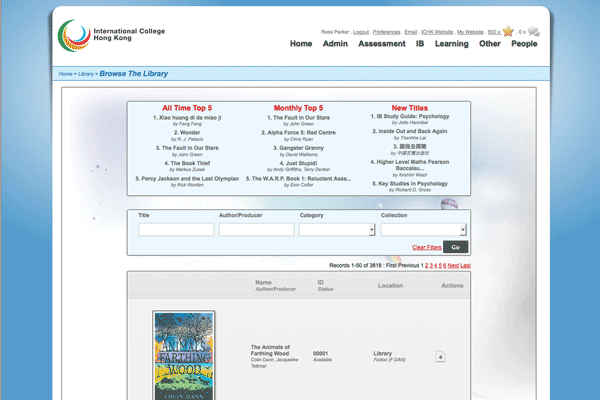Open the Animals of Farthing Wood cover thumbnail
The height and width of the screenshot is (400, 600).
click(x=183, y=355)
